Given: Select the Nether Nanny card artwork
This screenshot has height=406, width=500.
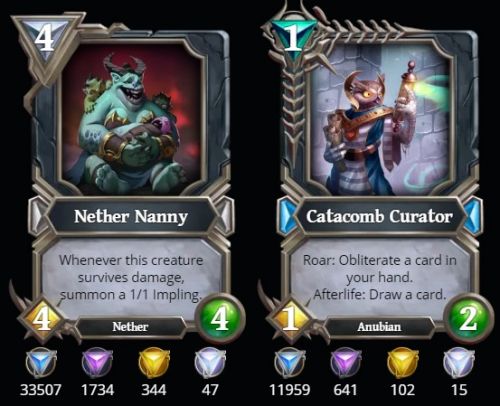Looking at the screenshot, I should click(x=131, y=119).
